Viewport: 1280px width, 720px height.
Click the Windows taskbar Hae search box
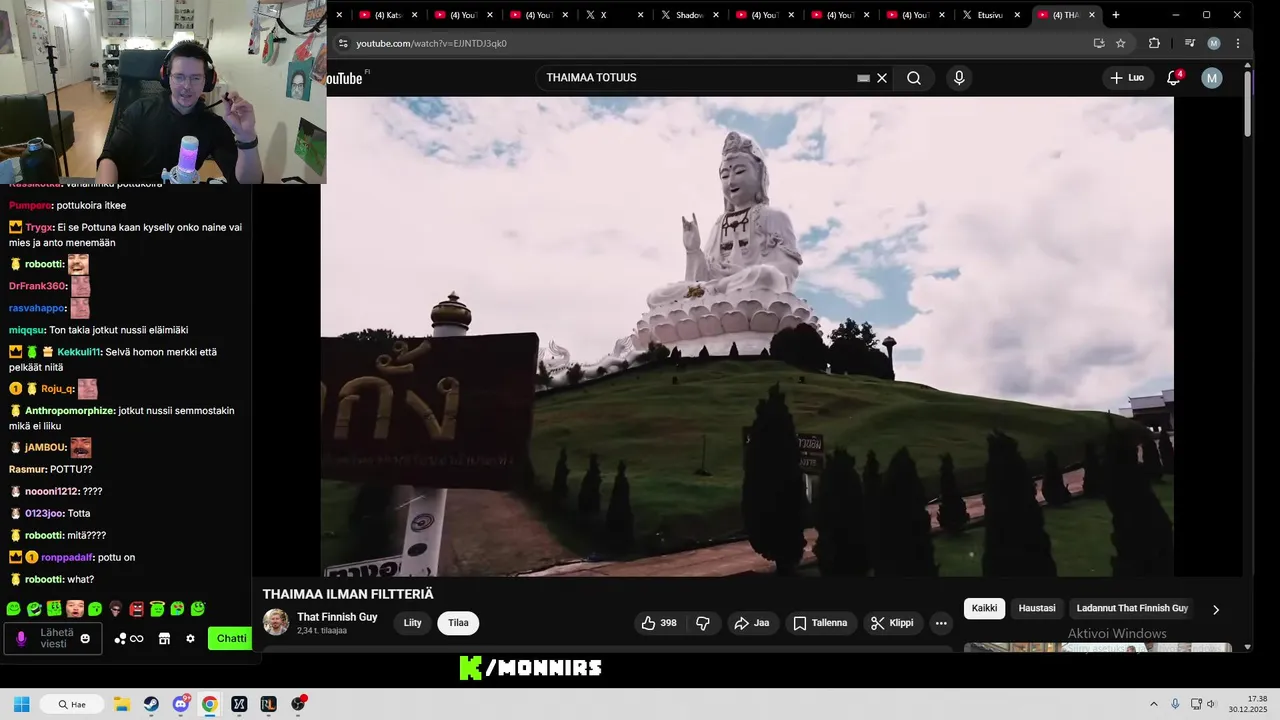(x=72, y=704)
